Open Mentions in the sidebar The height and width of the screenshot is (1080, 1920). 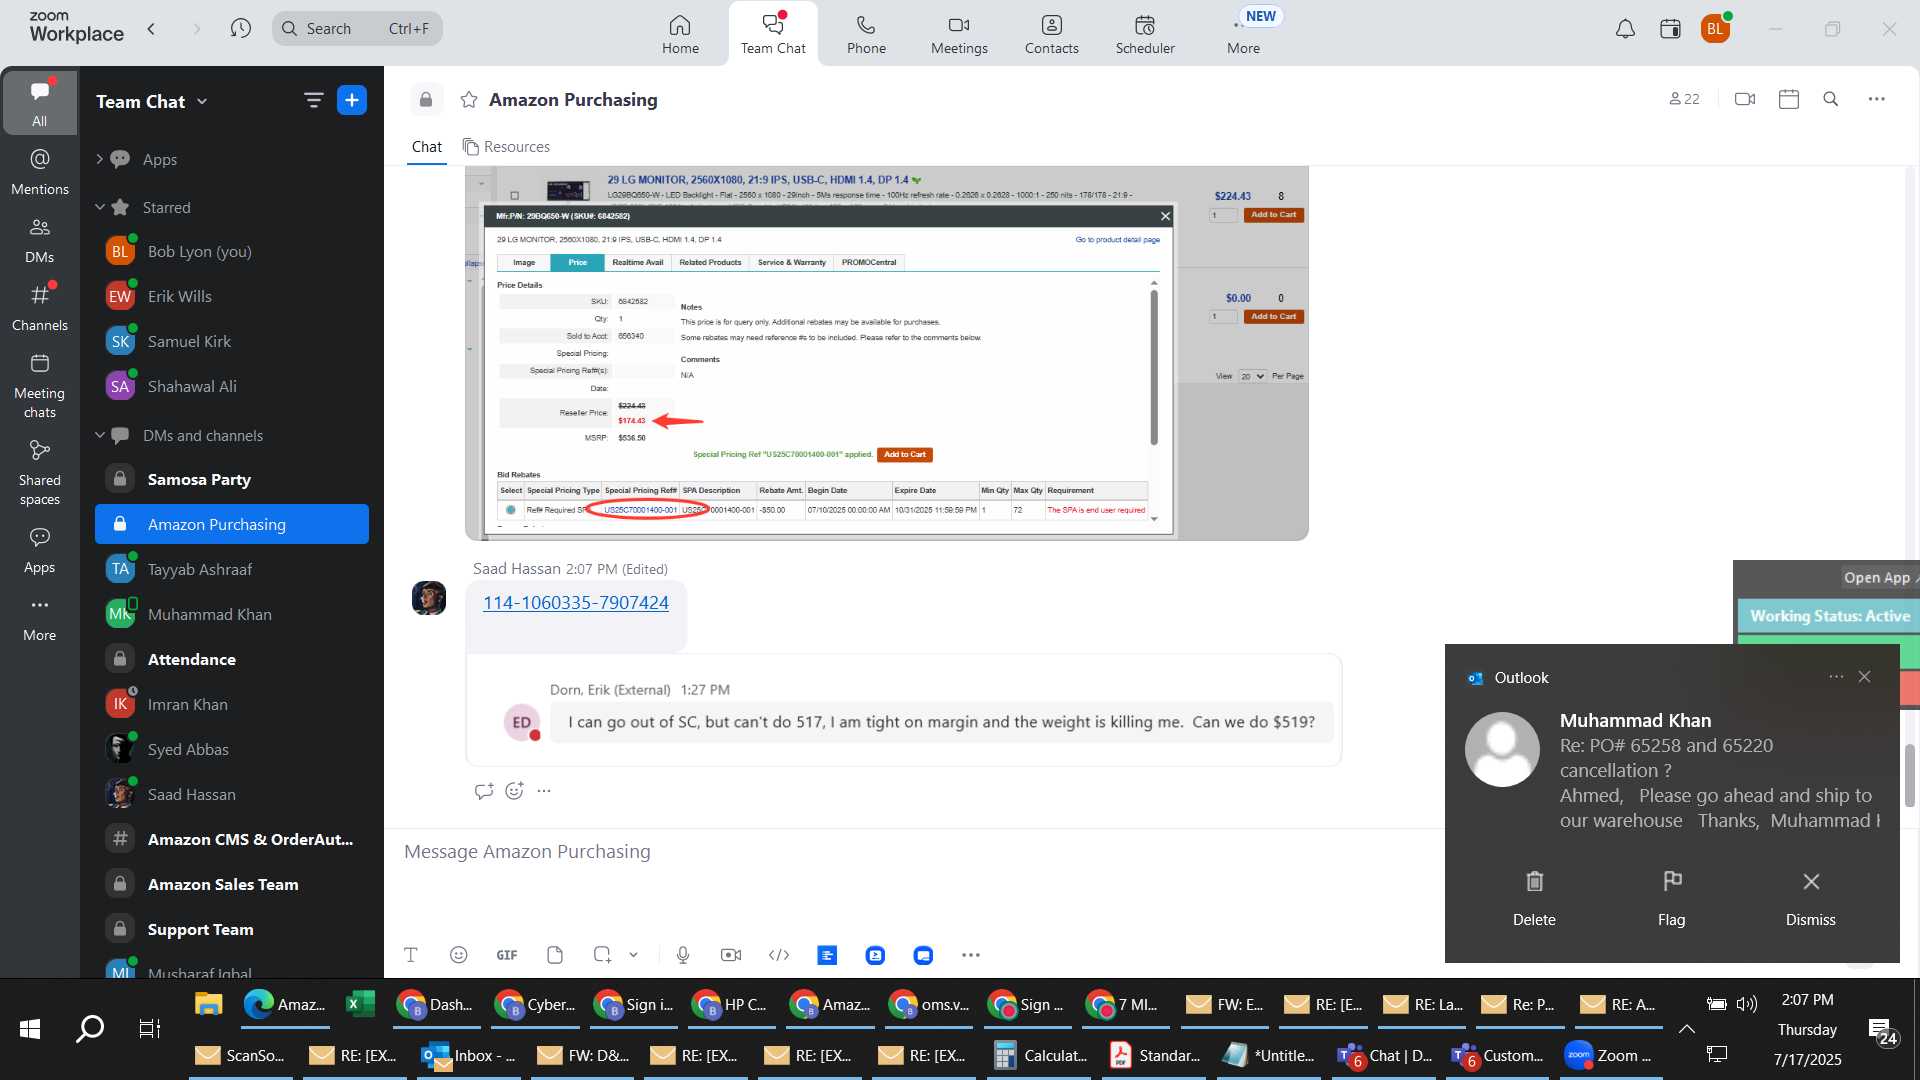pyautogui.click(x=40, y=171)
